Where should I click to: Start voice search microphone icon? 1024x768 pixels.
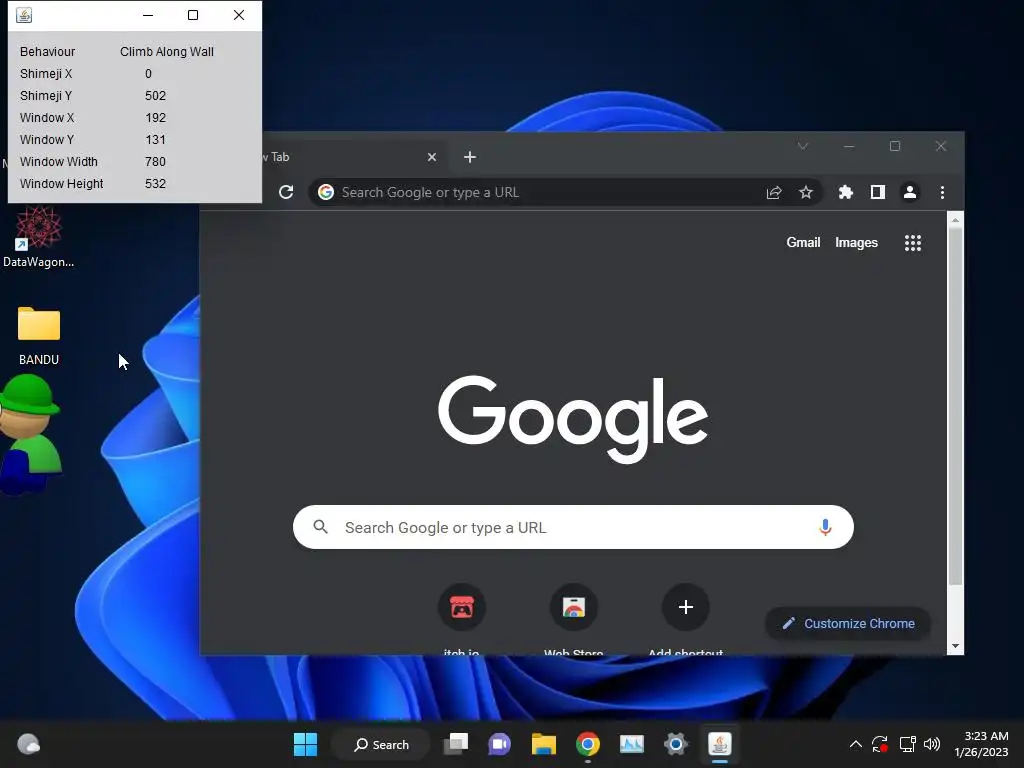click(x=825, y=527)
